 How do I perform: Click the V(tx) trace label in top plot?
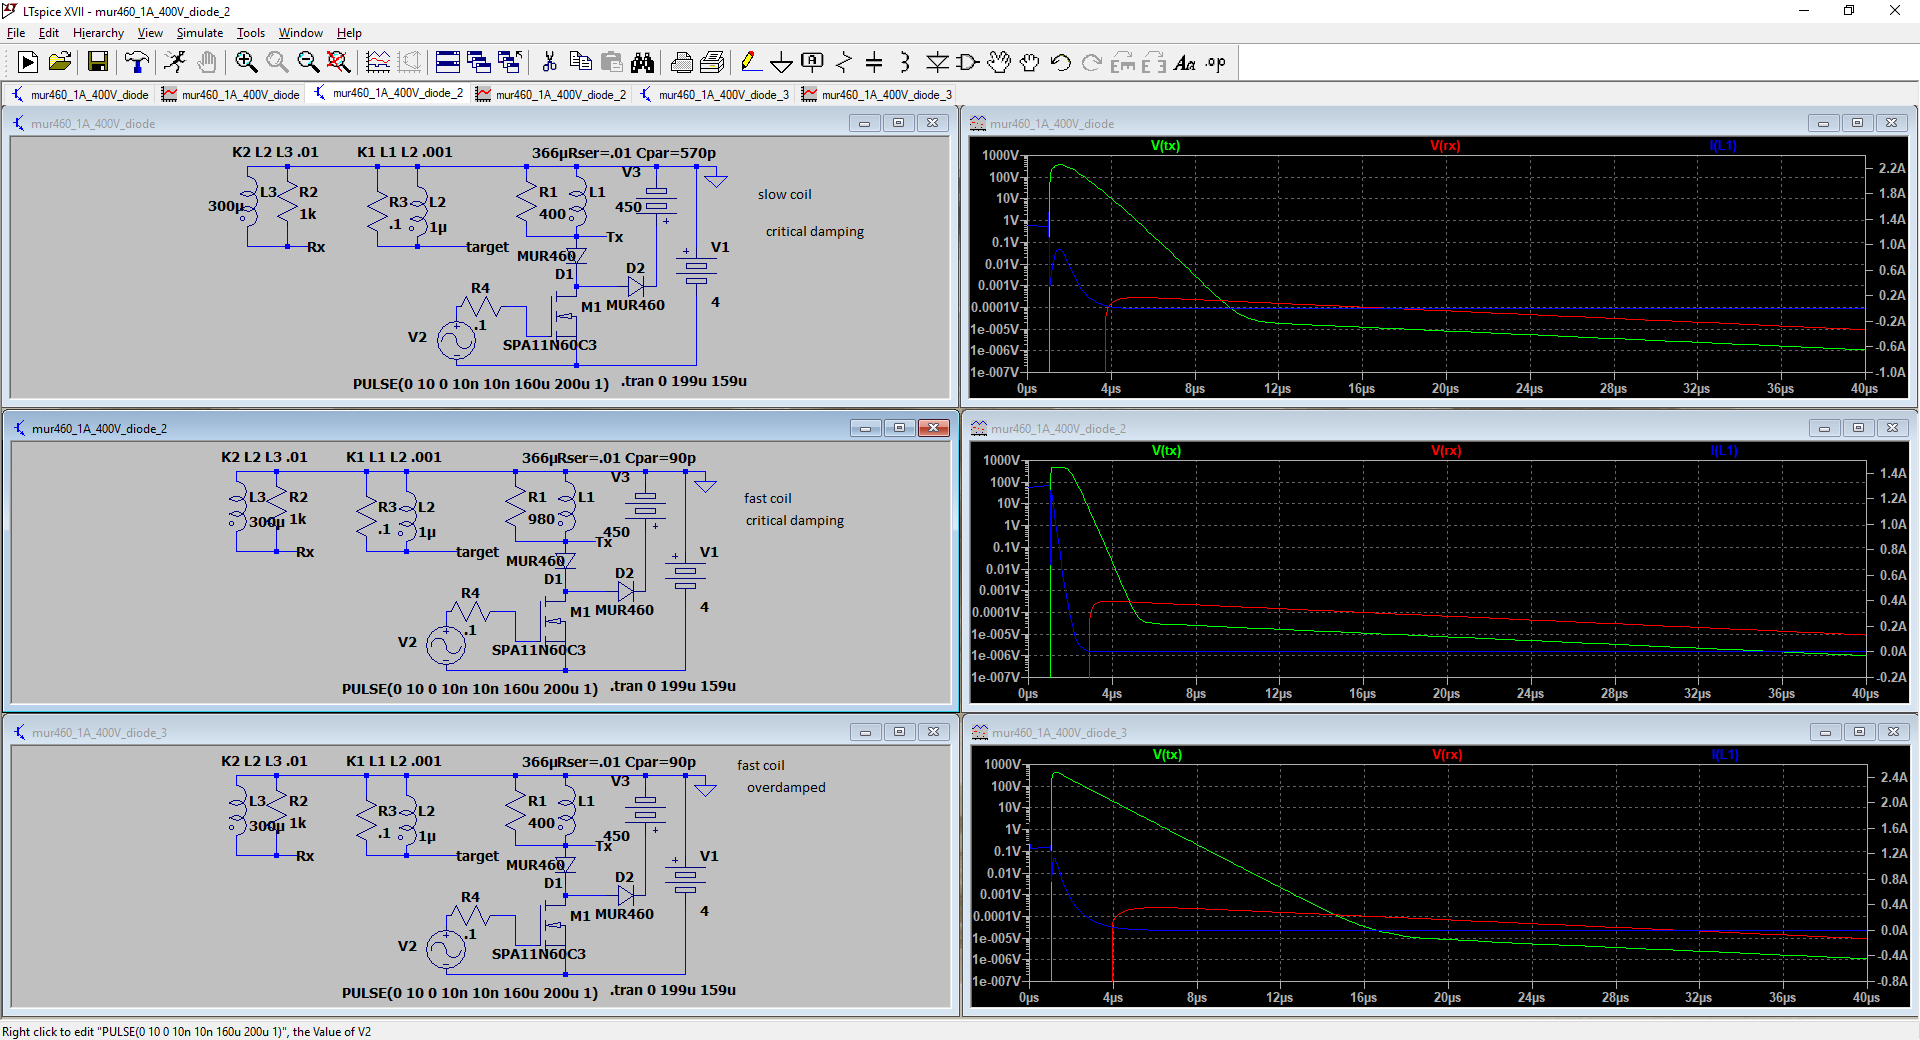point(1165,146)
